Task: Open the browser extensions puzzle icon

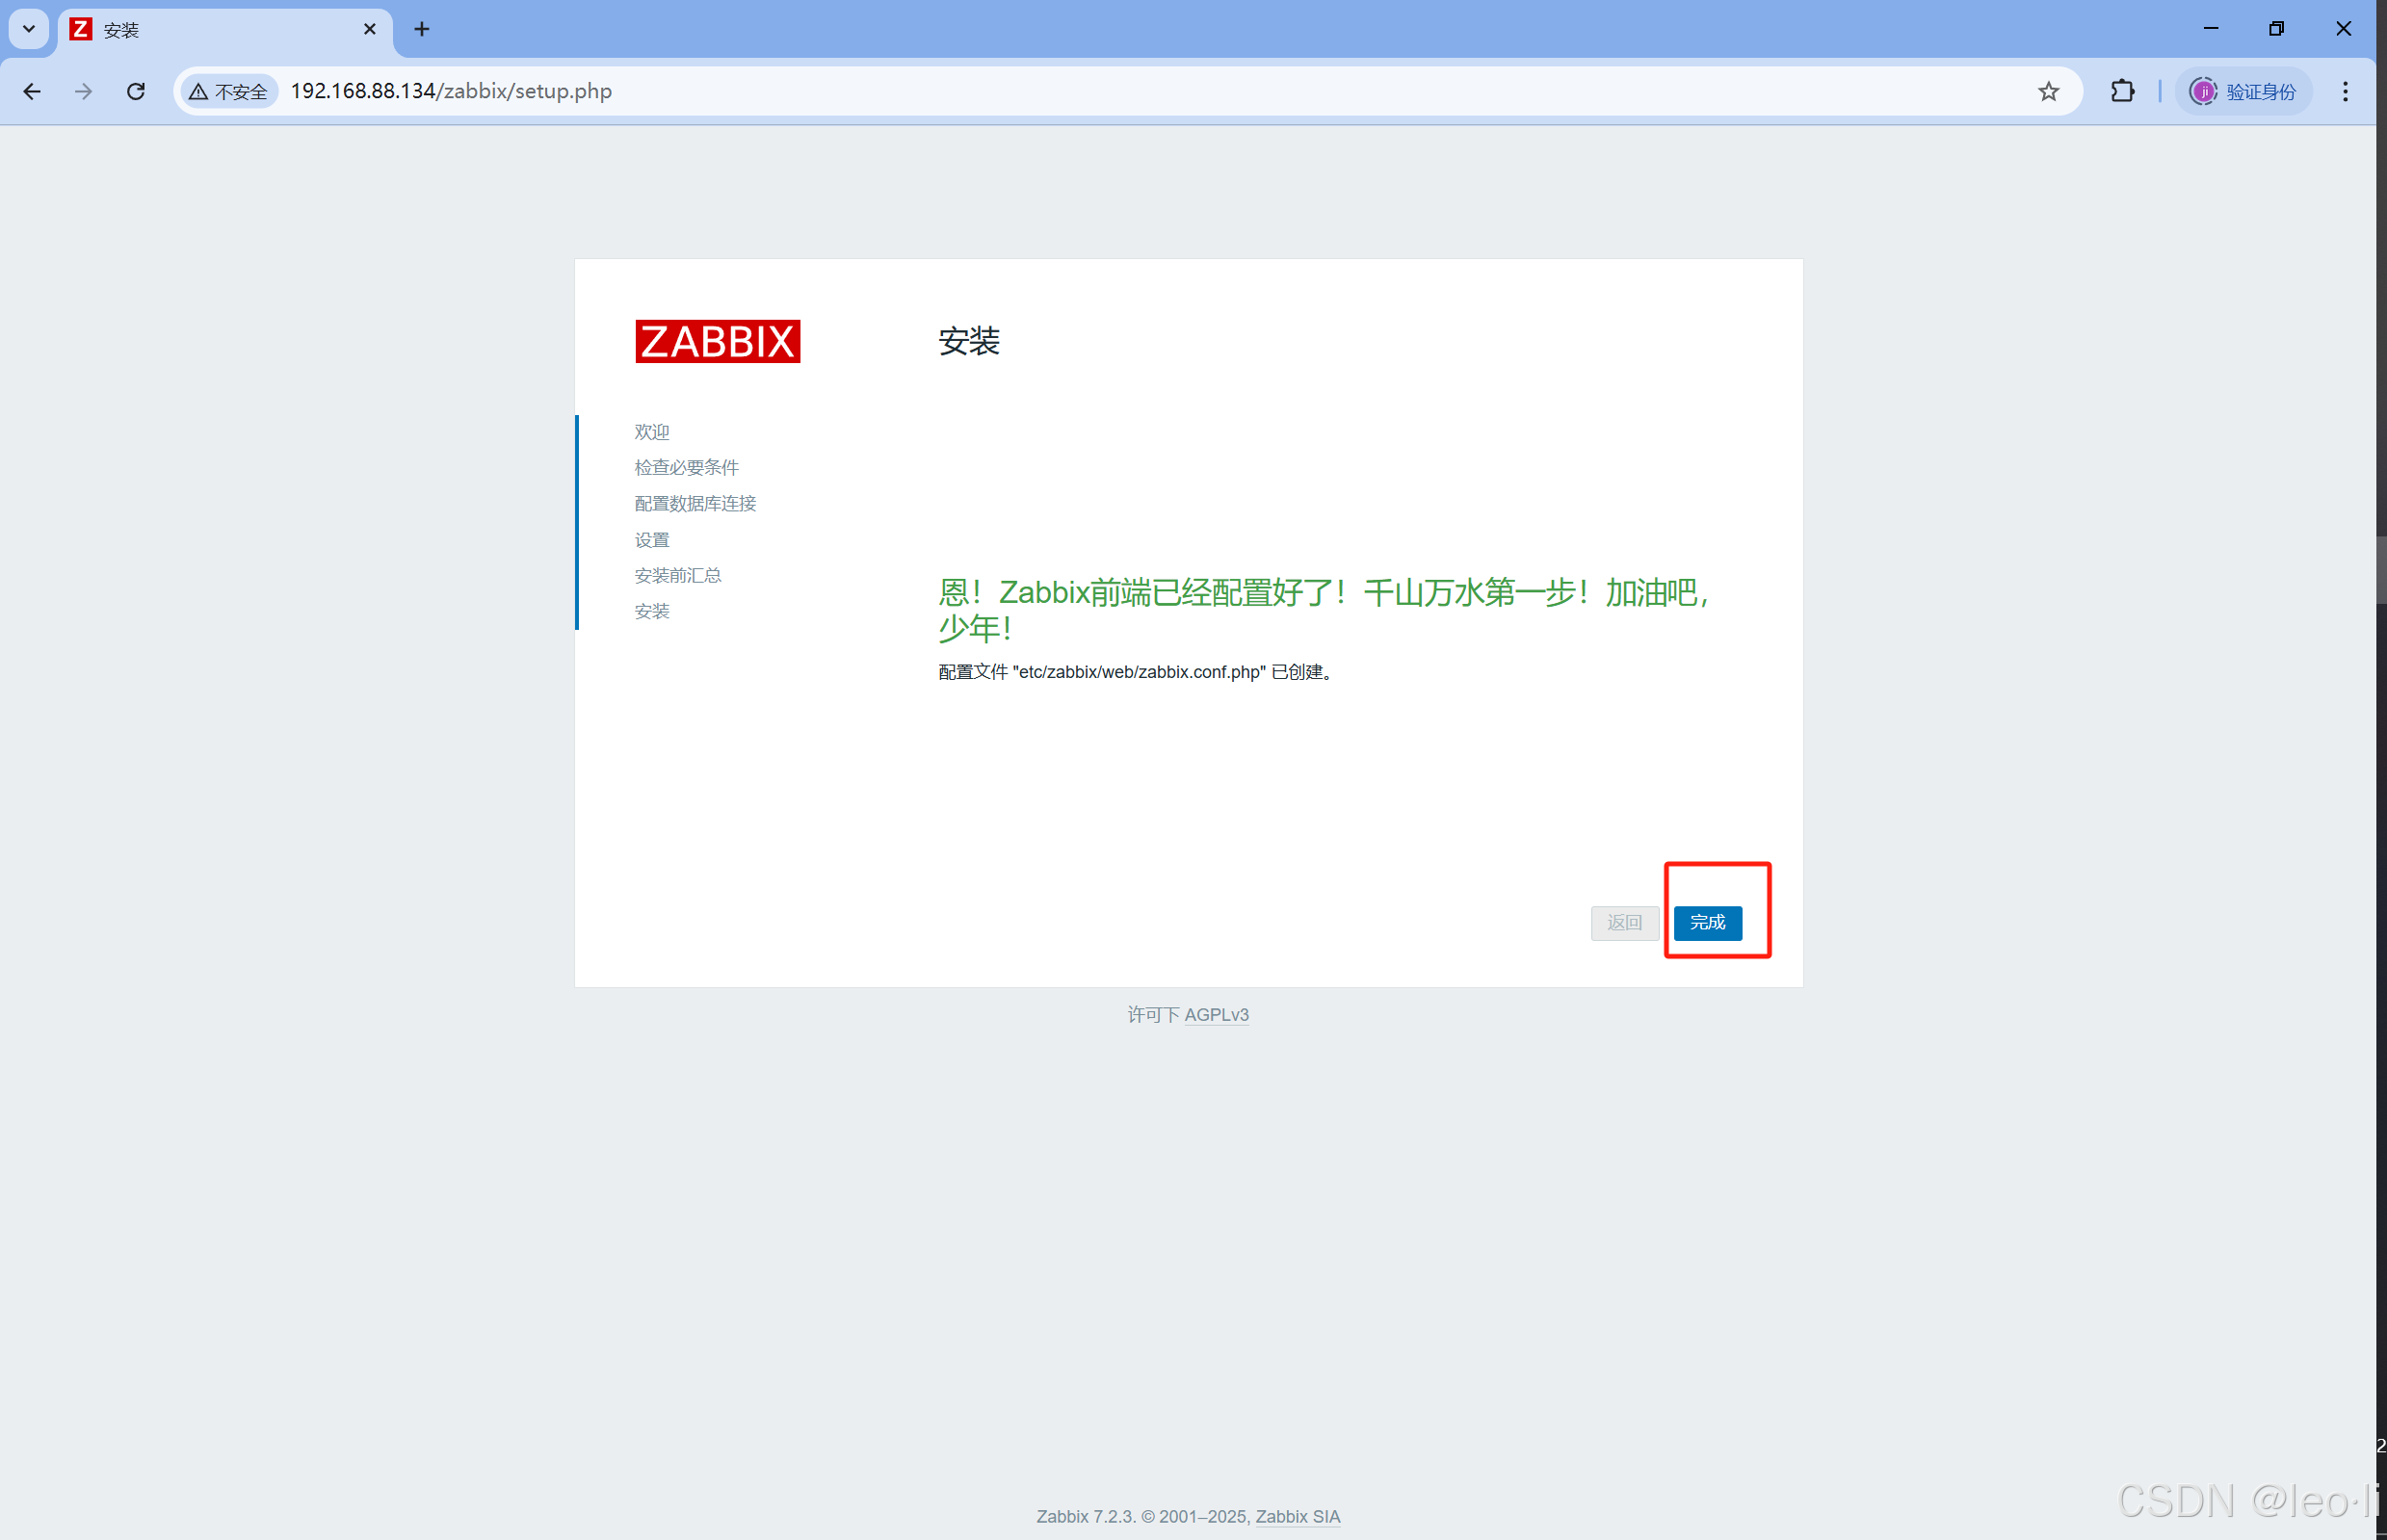Action: [x=2122, y=91]
